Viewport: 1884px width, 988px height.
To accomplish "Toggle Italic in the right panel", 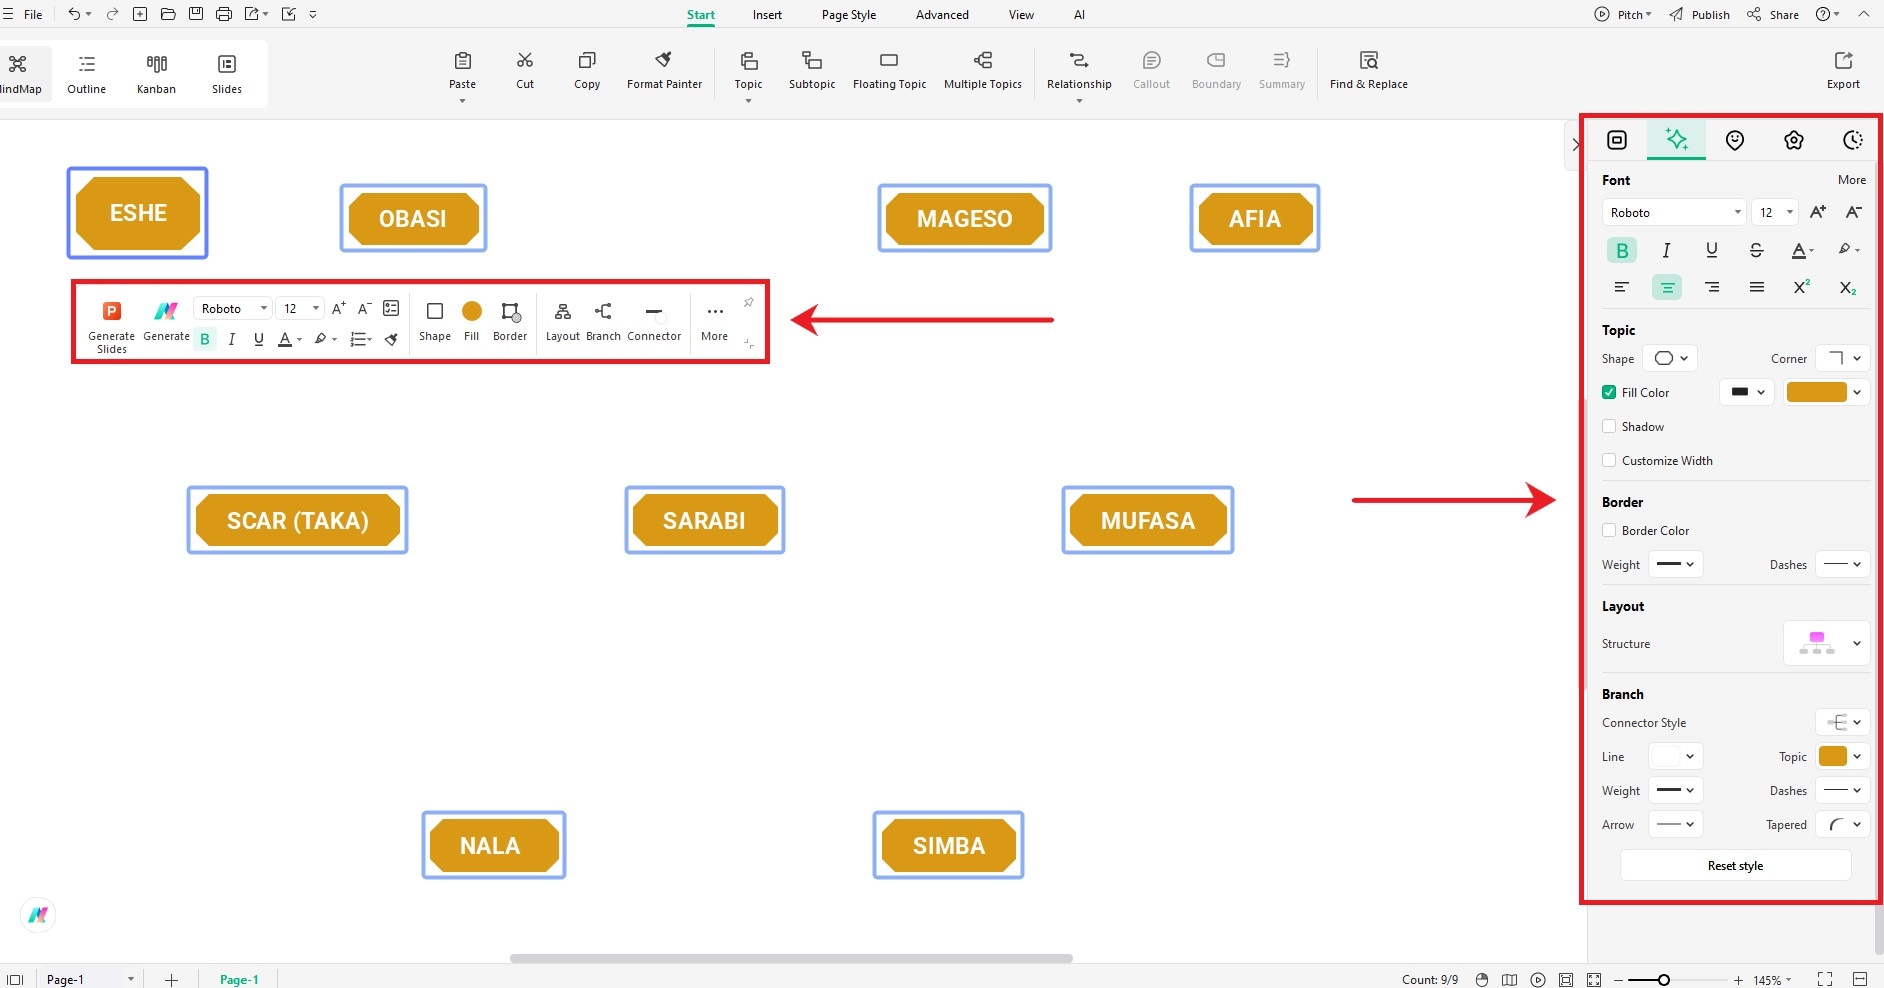I will (x=1666, y=250).
